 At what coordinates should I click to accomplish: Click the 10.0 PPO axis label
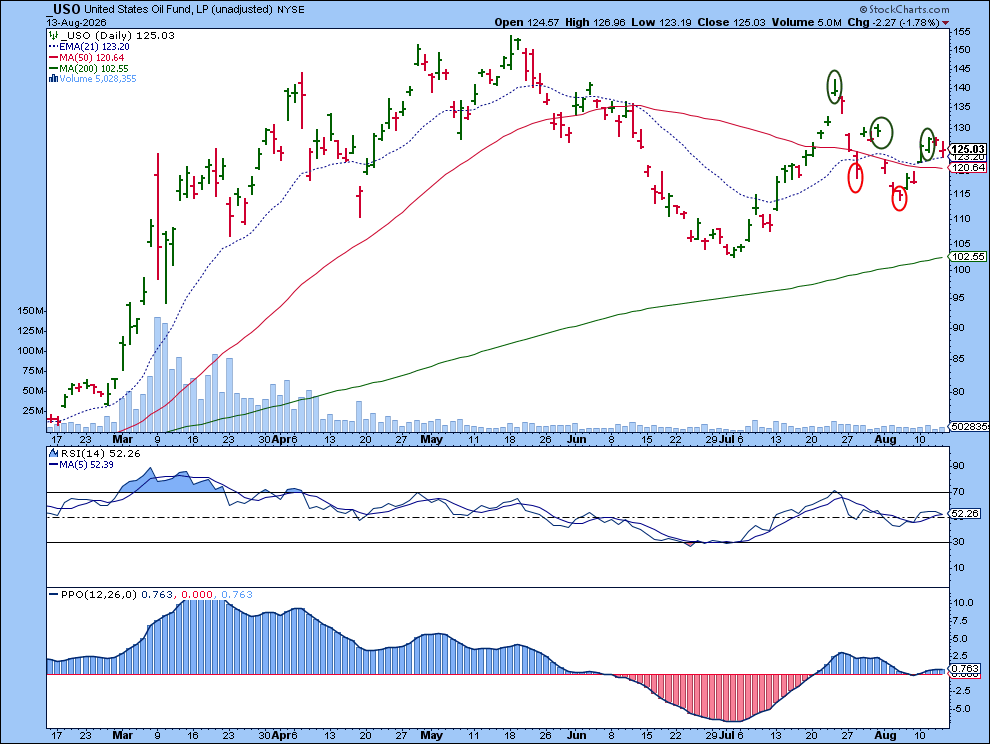[962, 603]
